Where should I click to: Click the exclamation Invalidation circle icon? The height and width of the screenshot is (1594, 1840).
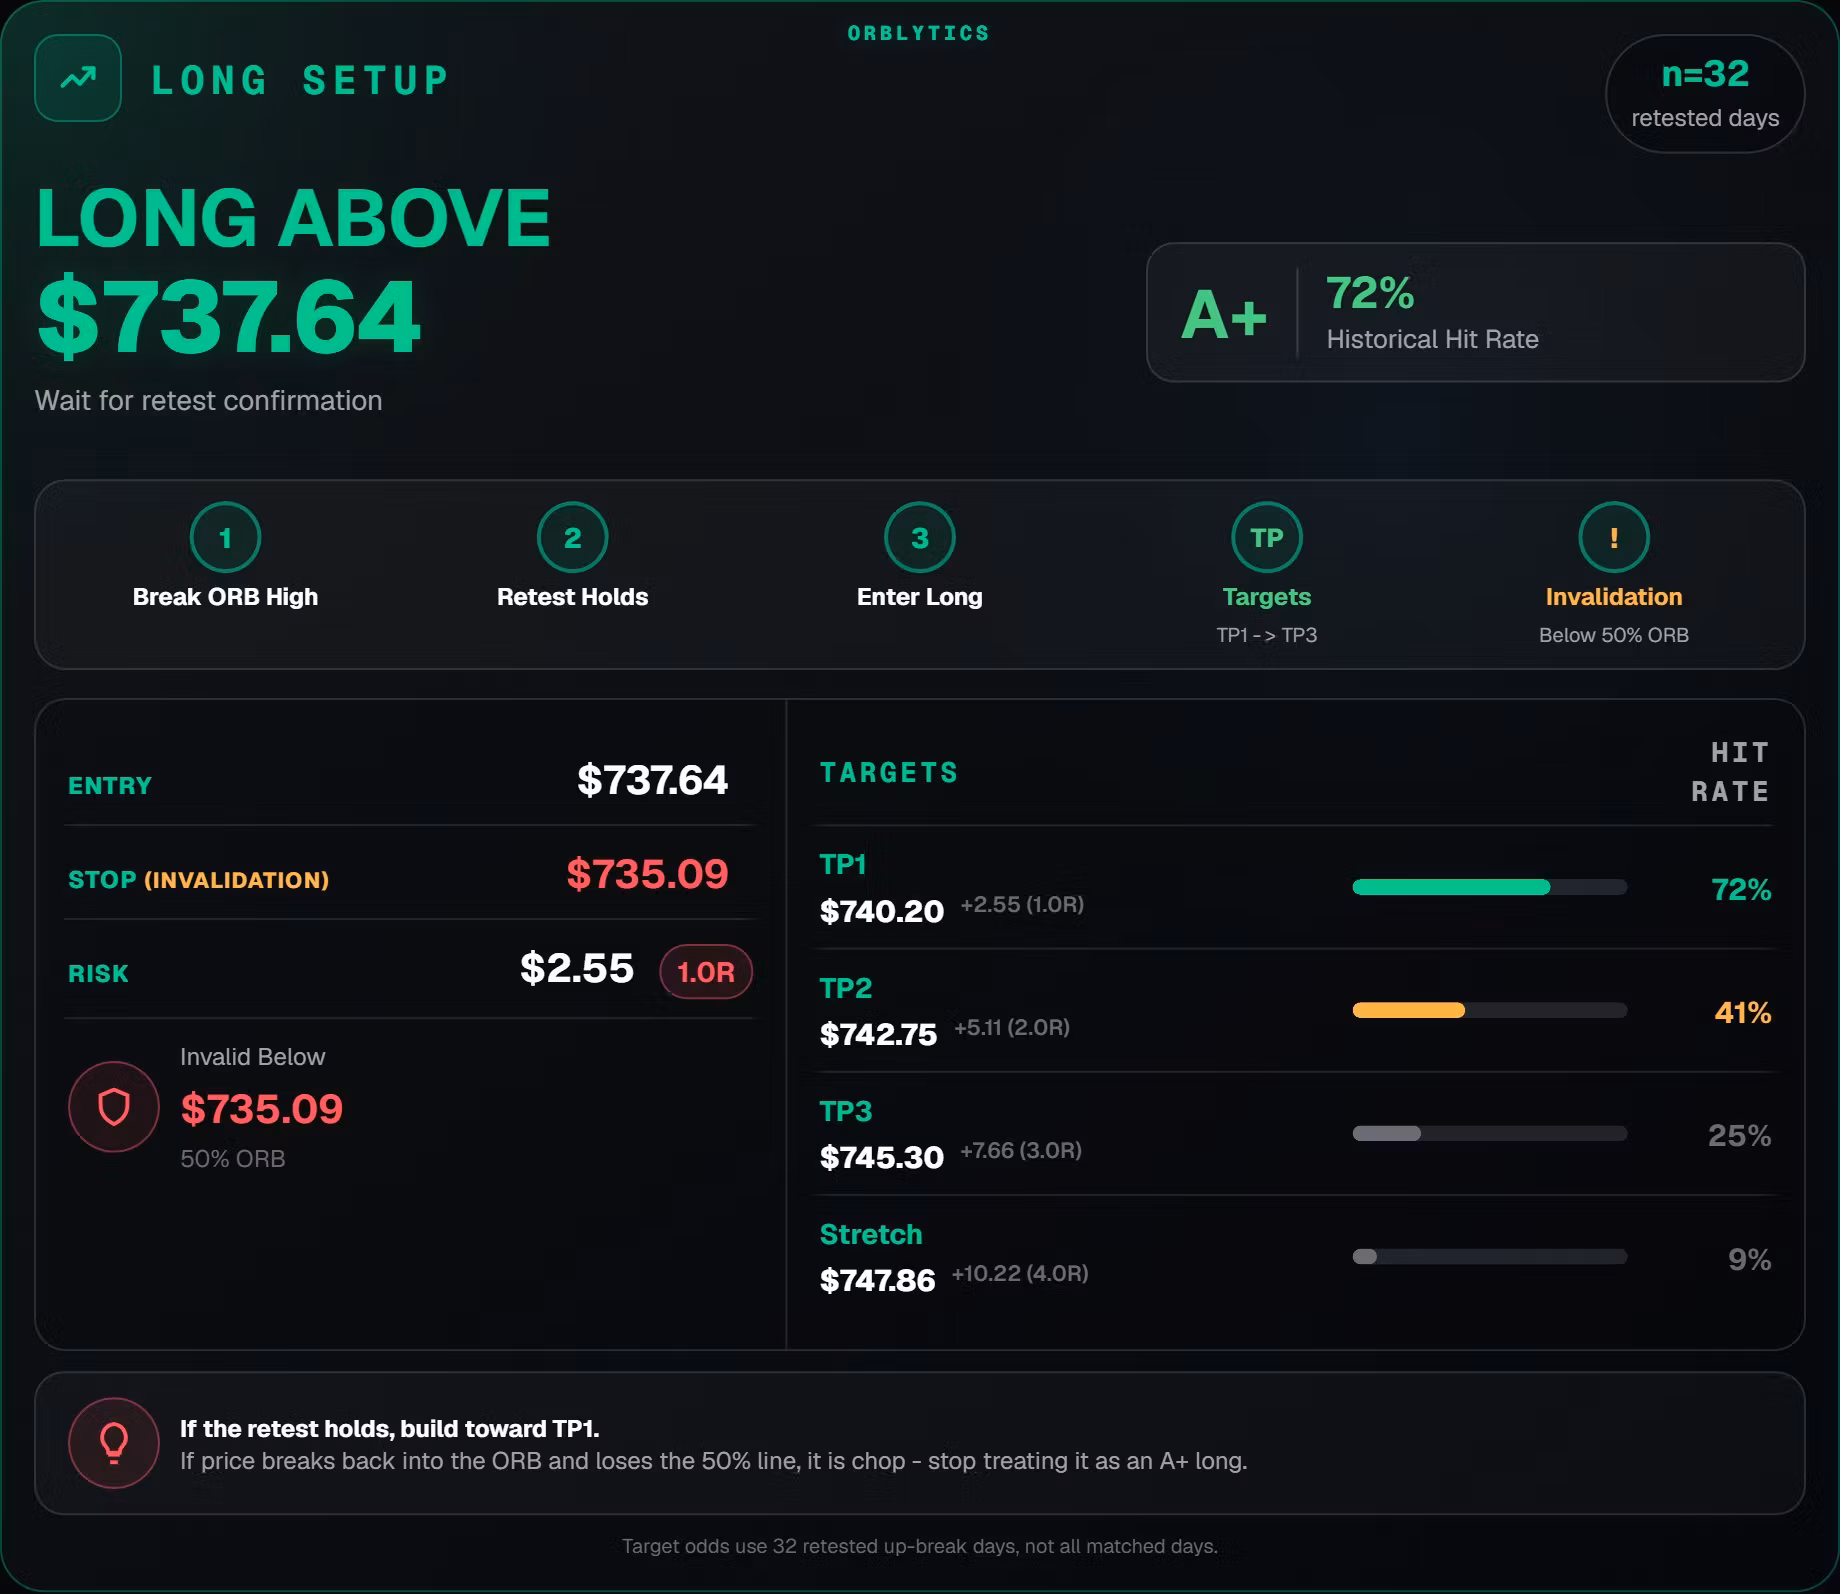tap(1613, 537)
